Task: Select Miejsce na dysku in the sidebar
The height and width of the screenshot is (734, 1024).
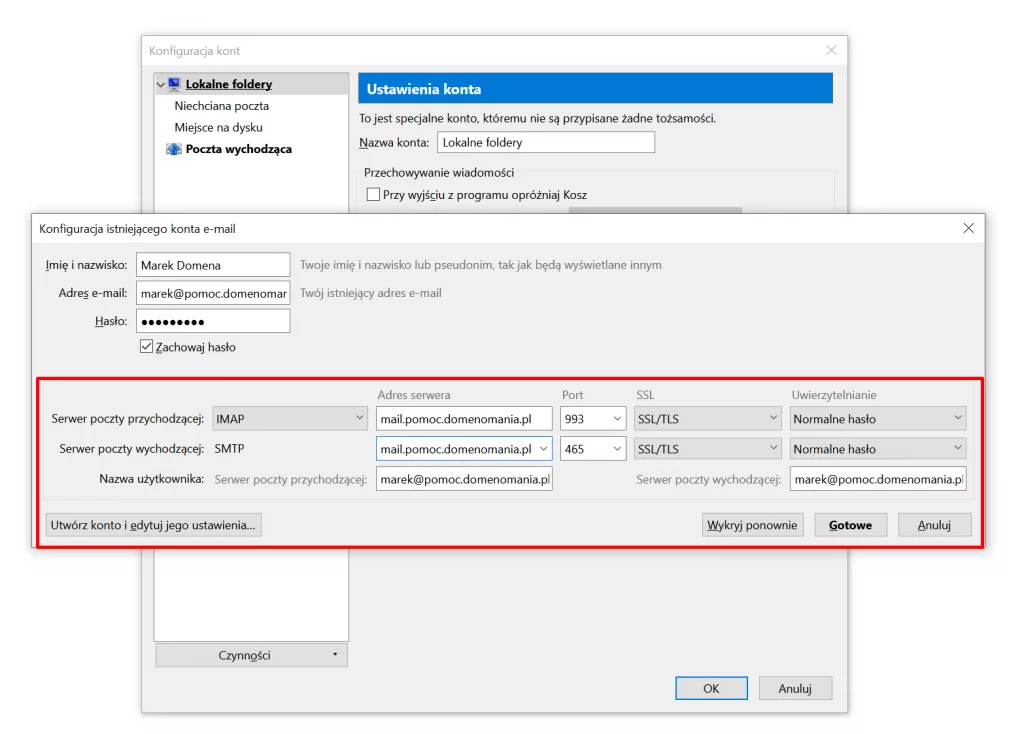Action: 219,128
